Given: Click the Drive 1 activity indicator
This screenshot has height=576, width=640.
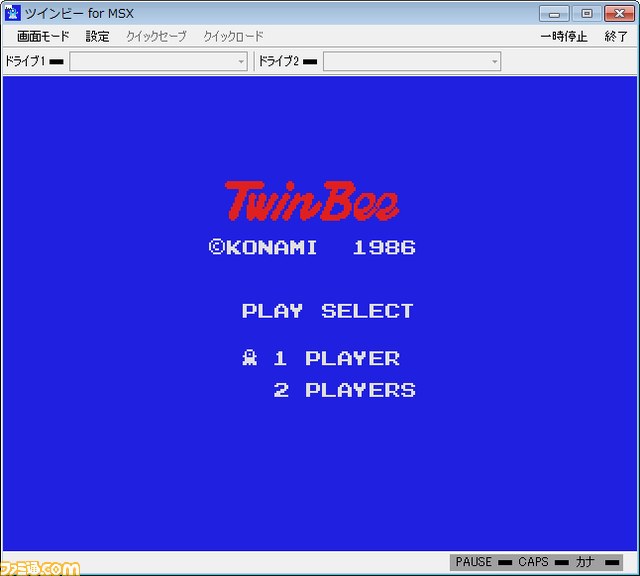Looking at the screenshot, I should click(56, 62).
